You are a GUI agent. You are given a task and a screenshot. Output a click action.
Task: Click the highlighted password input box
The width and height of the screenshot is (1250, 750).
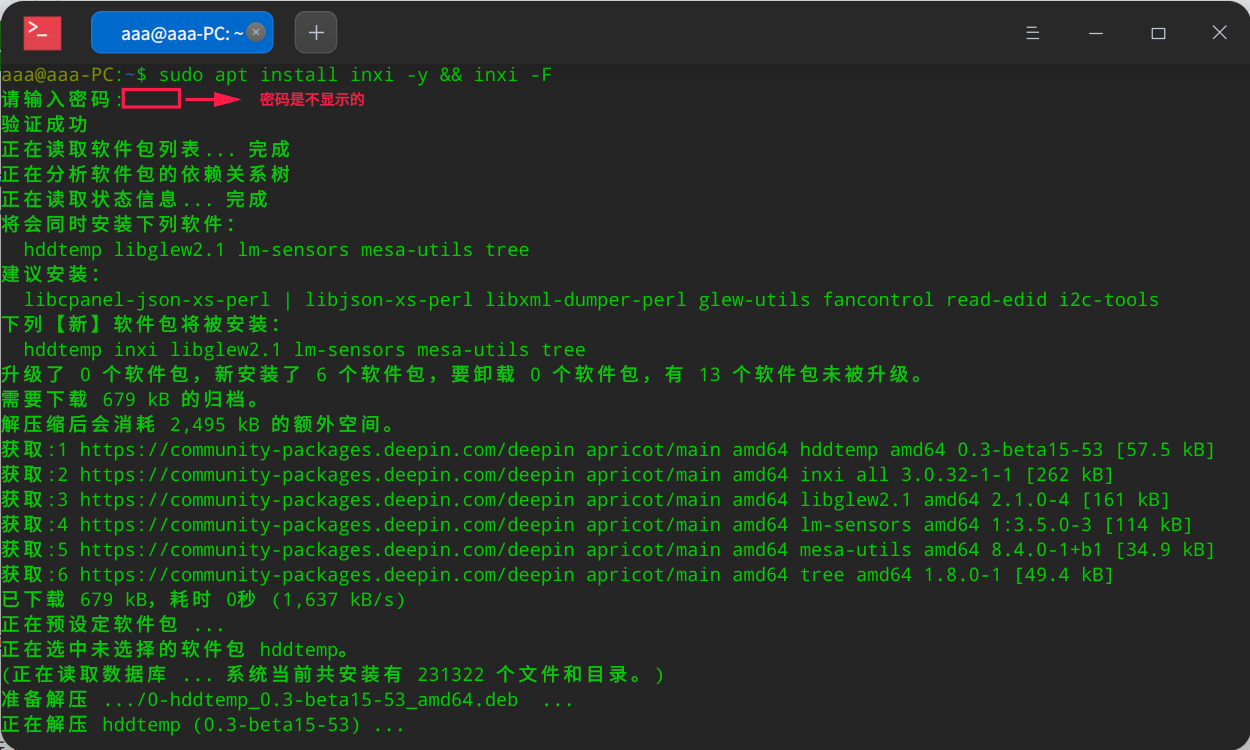coord(152,98)
